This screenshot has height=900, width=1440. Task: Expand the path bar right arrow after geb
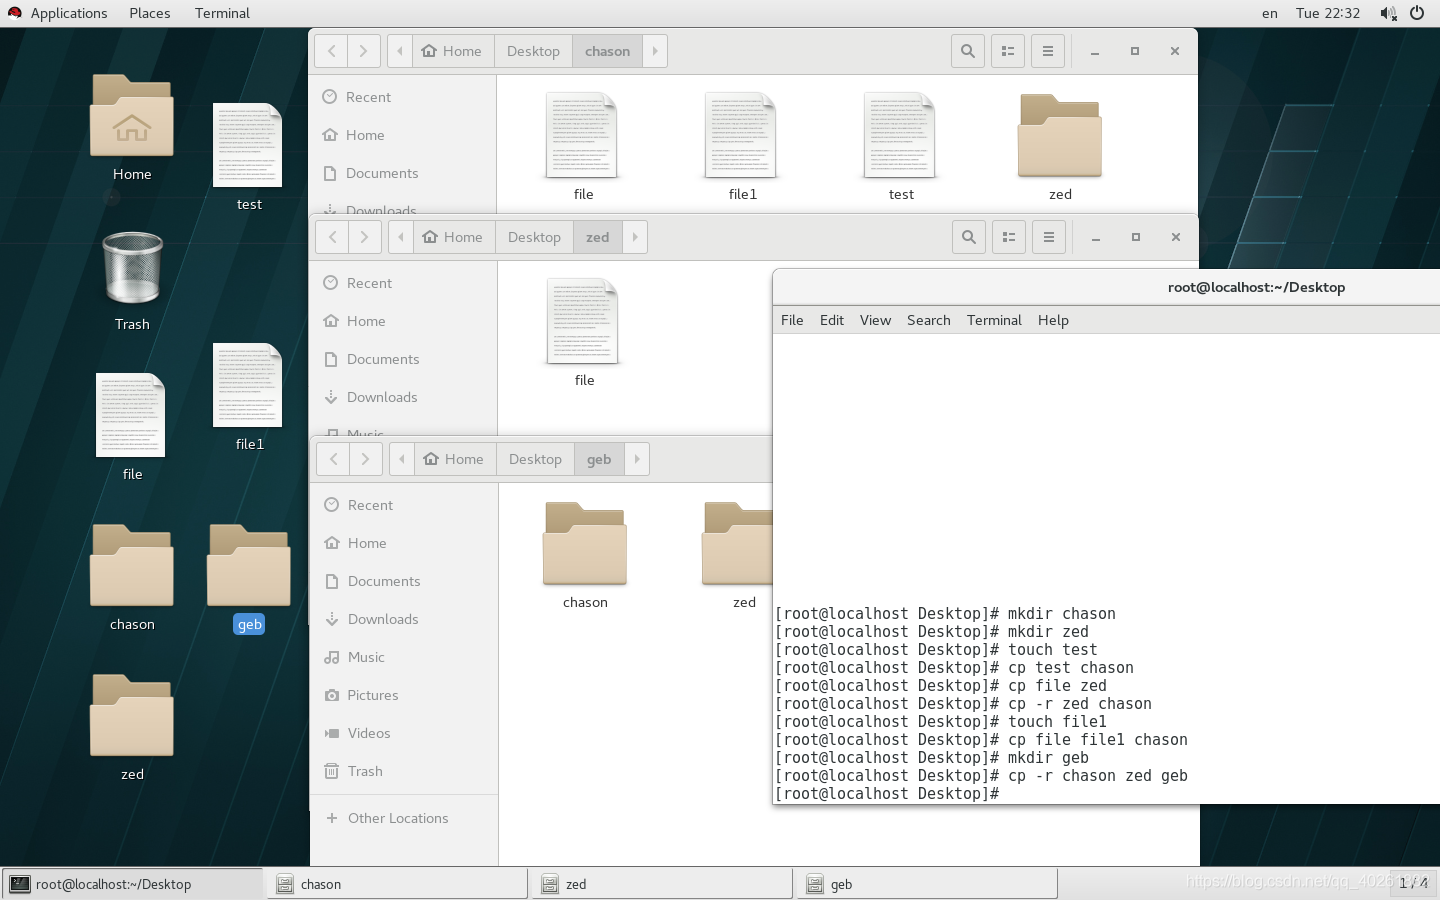[637, 459]
